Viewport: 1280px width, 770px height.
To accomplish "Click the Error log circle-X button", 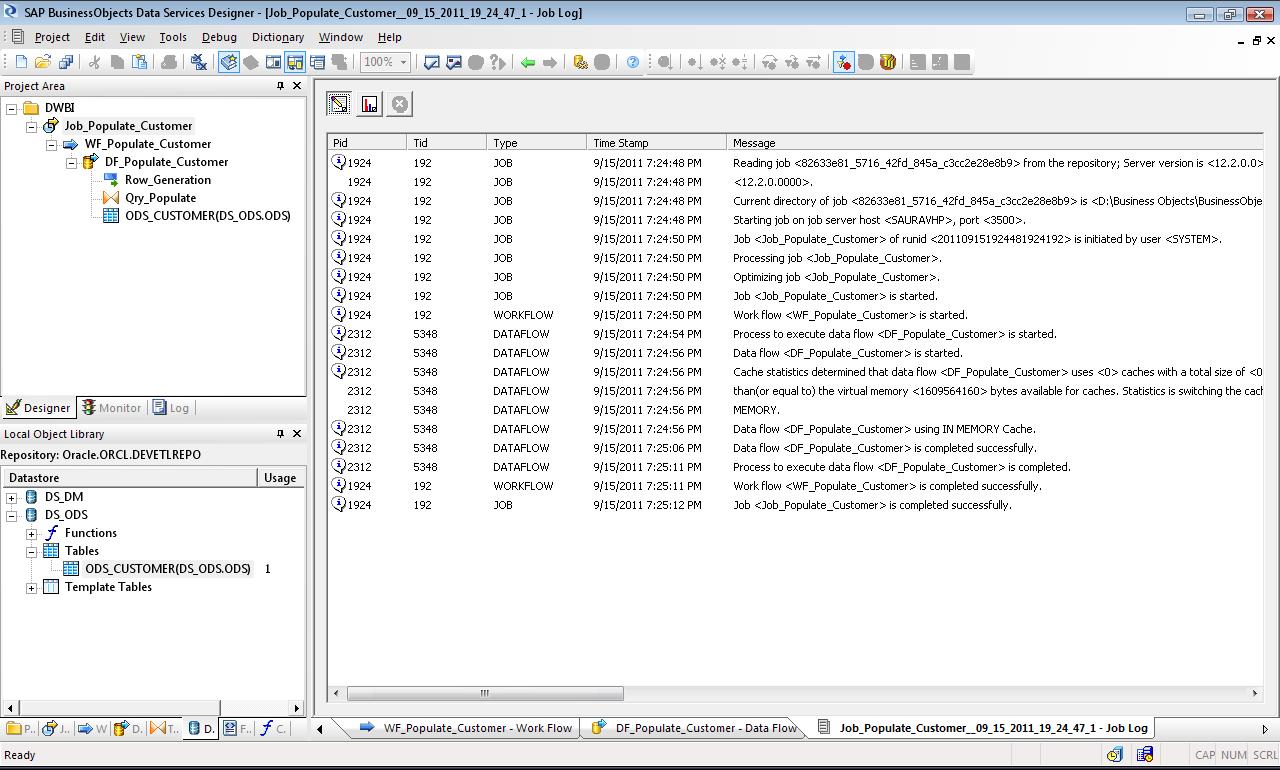I will coord(400,104).
